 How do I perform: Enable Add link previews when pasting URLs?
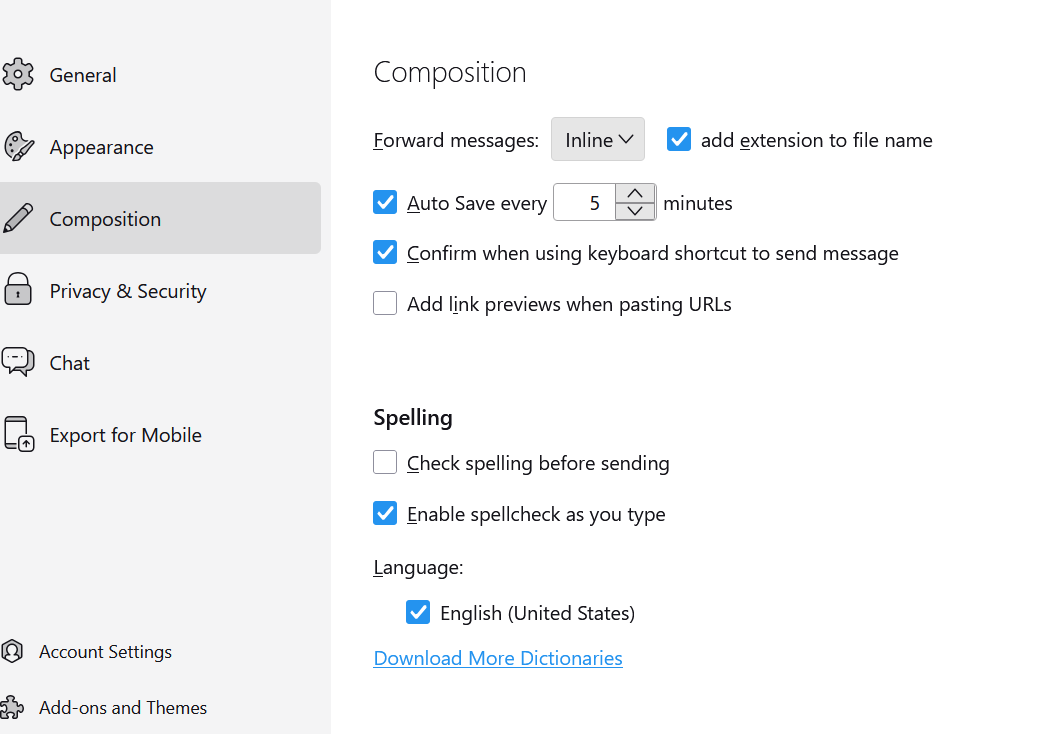pos(385,304)
